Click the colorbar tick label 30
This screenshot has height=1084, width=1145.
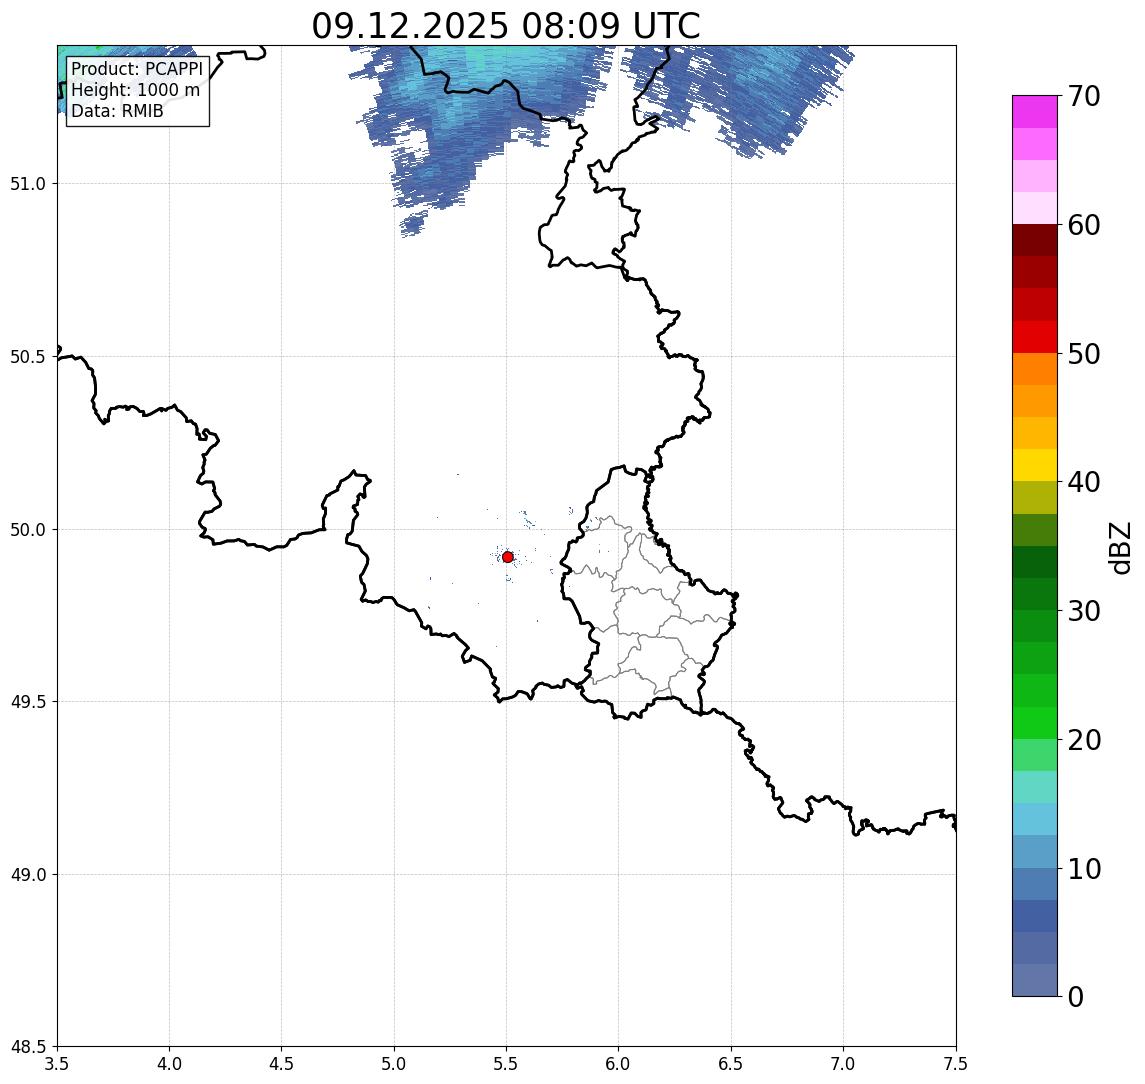click(1084, 611)
